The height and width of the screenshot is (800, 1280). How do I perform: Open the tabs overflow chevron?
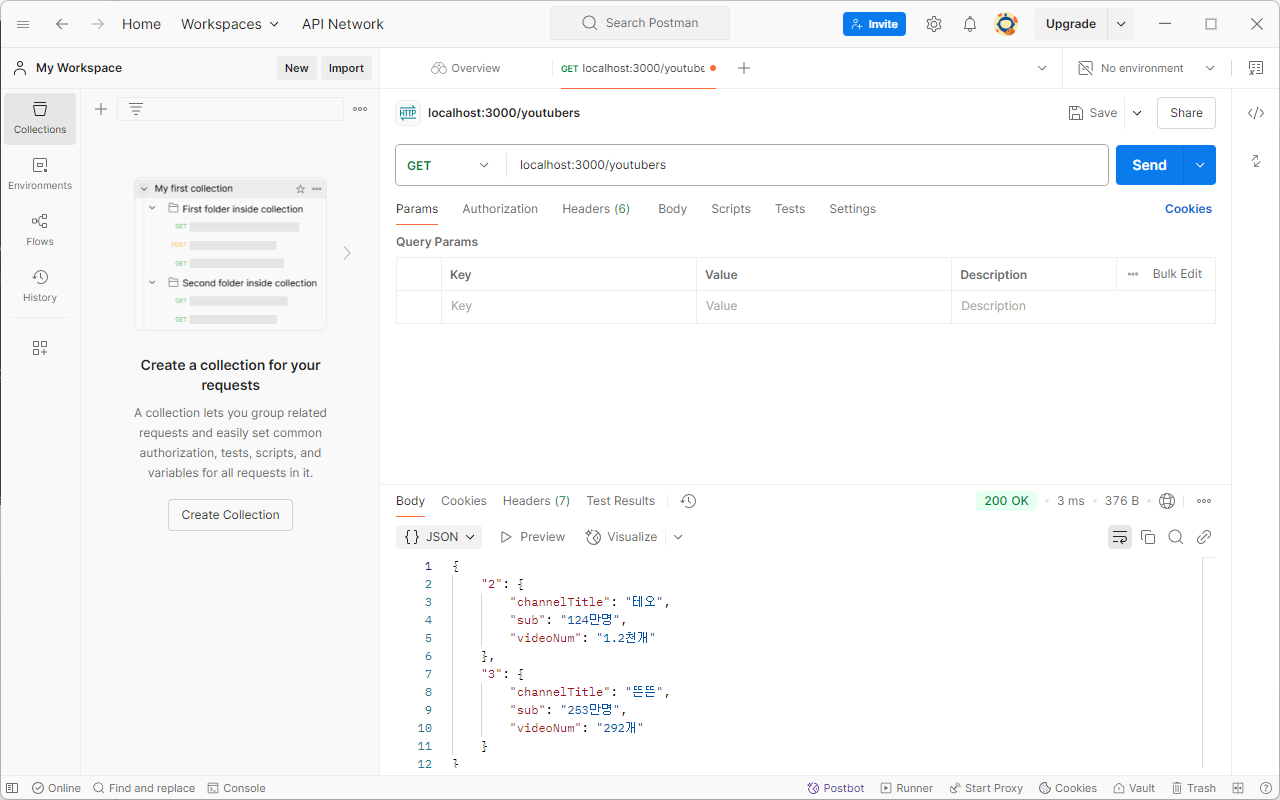click(x=1042, y=68)
